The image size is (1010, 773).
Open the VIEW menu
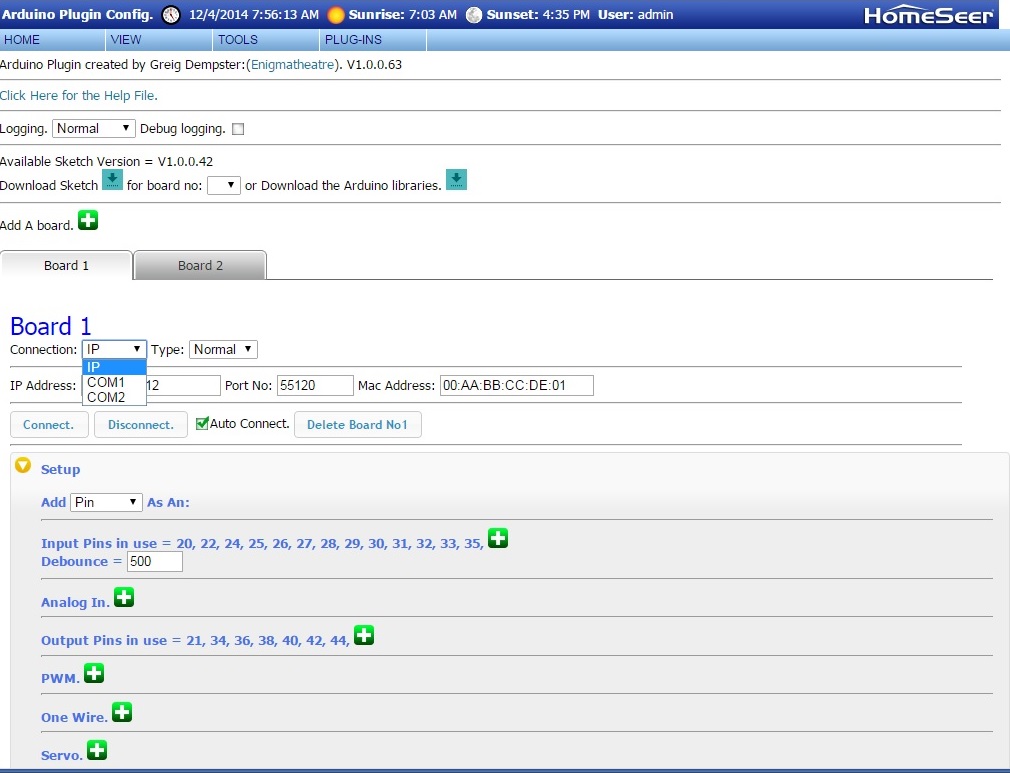(x=159, y=40)
